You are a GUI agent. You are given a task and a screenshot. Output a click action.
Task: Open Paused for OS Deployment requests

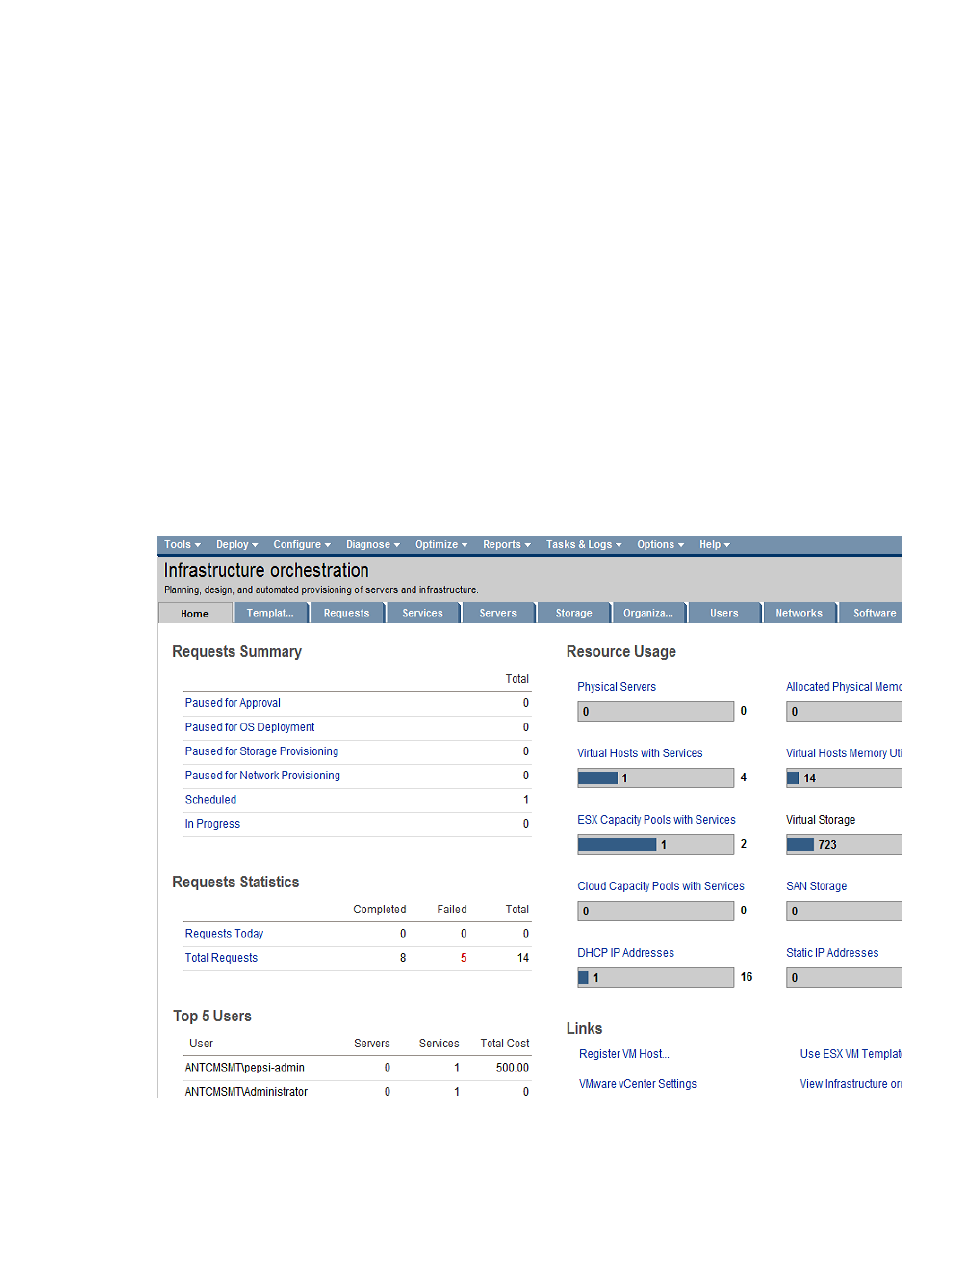(250, 727)
